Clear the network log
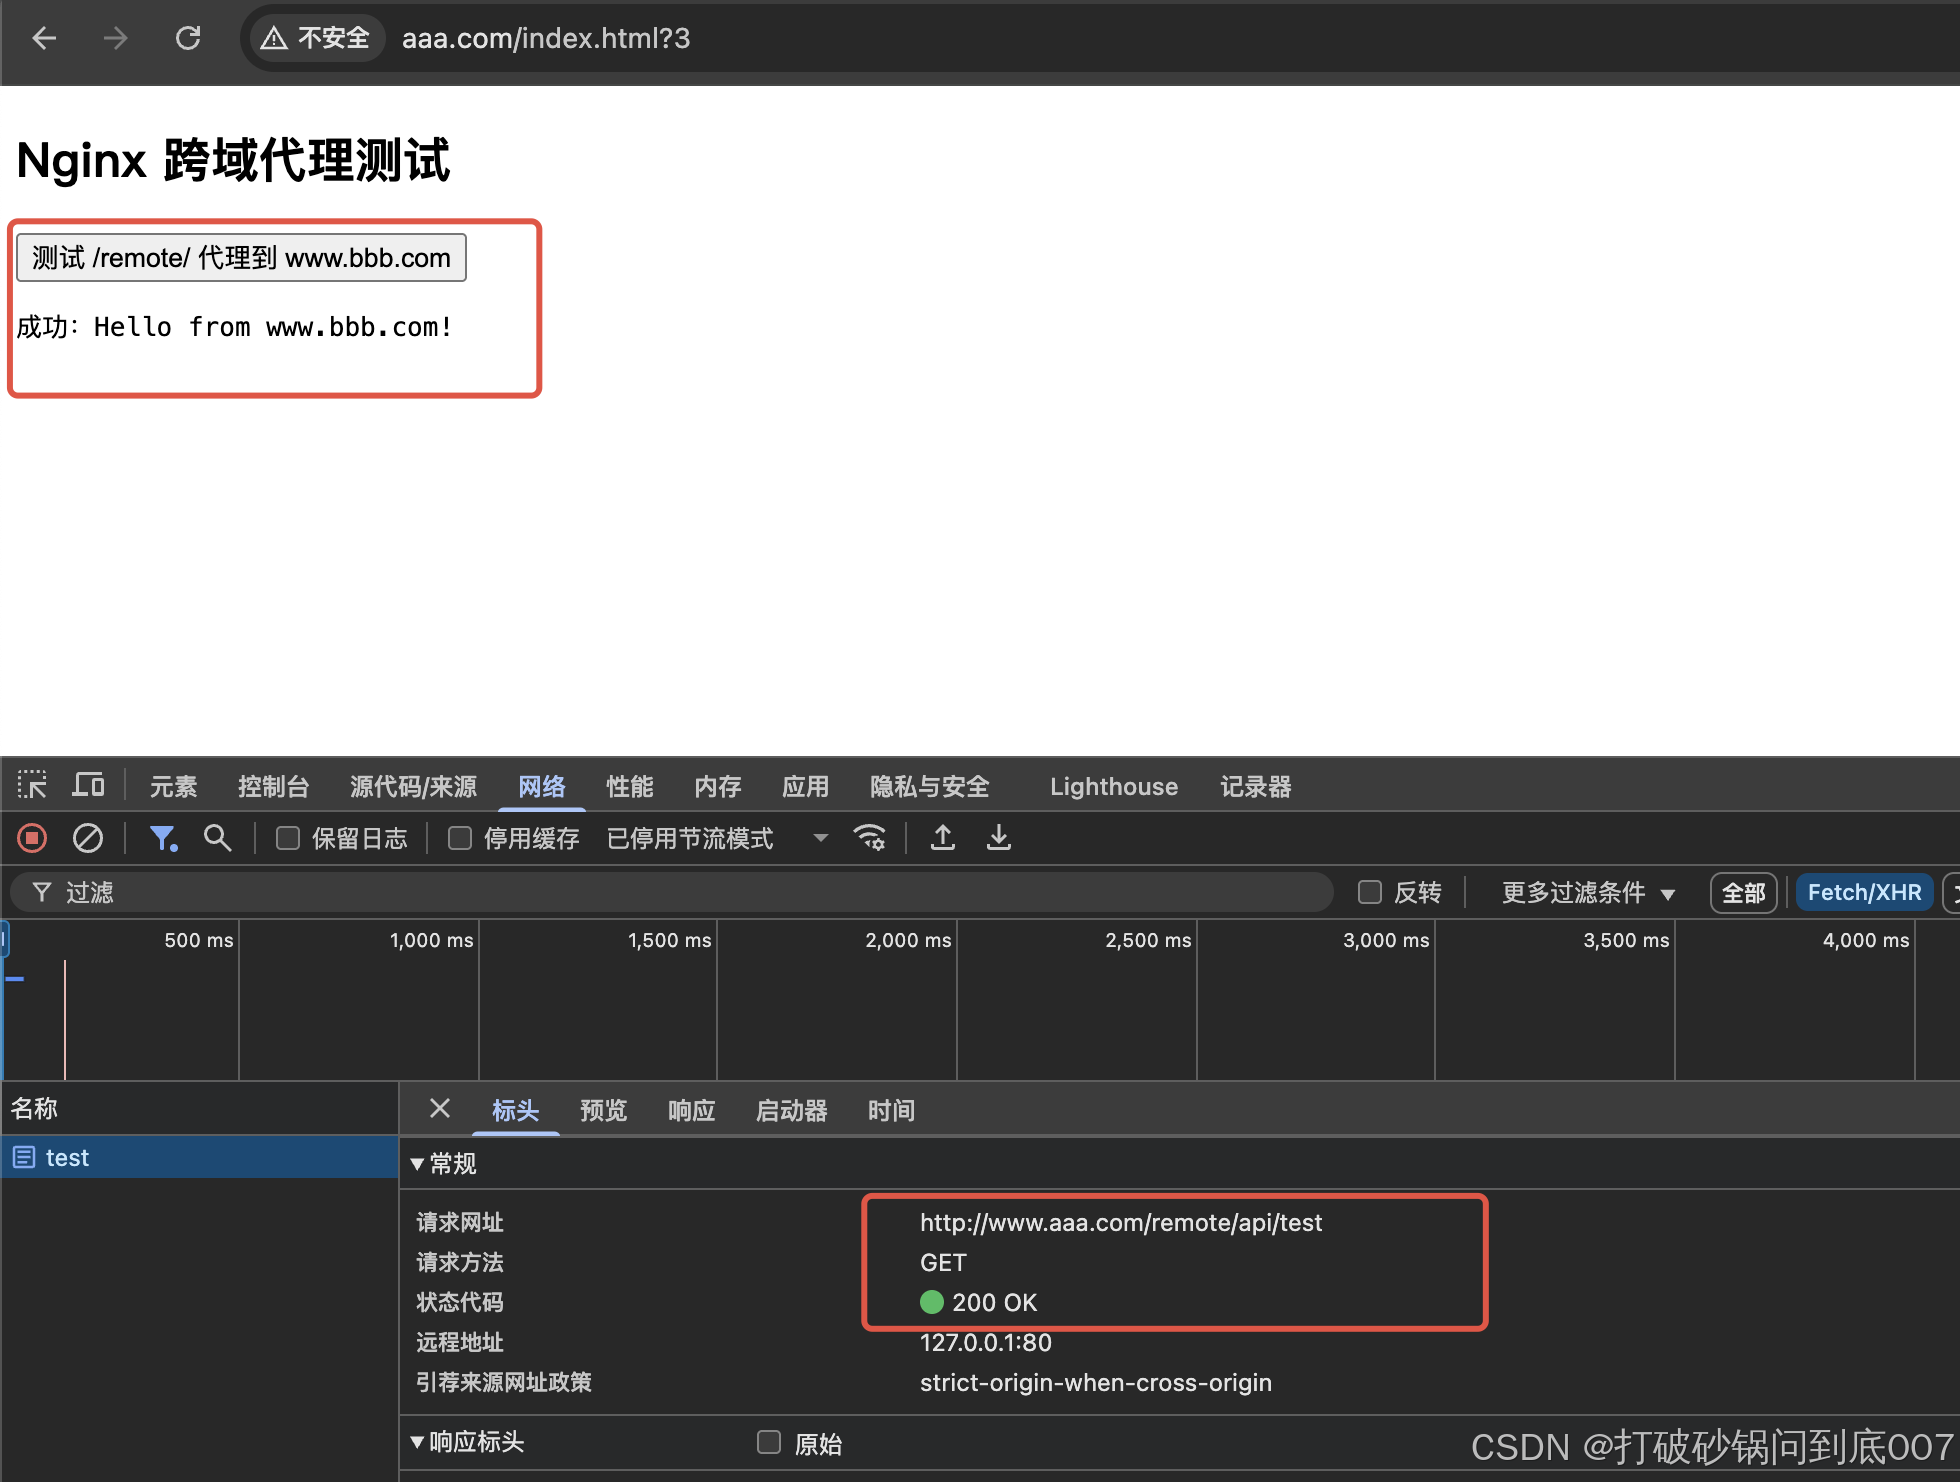This screenshot has height=1482, width=1960. (x=88, y=838)
